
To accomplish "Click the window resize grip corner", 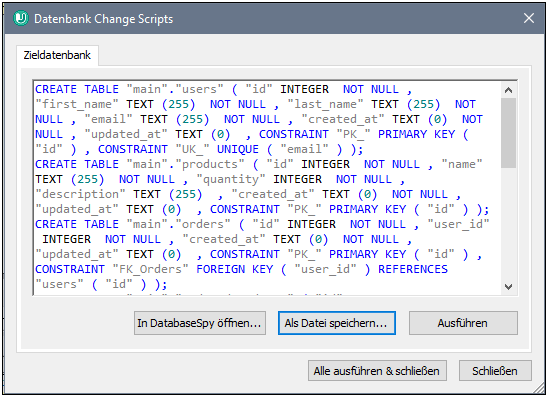I will pyautogui.click(x=539, y=388).
